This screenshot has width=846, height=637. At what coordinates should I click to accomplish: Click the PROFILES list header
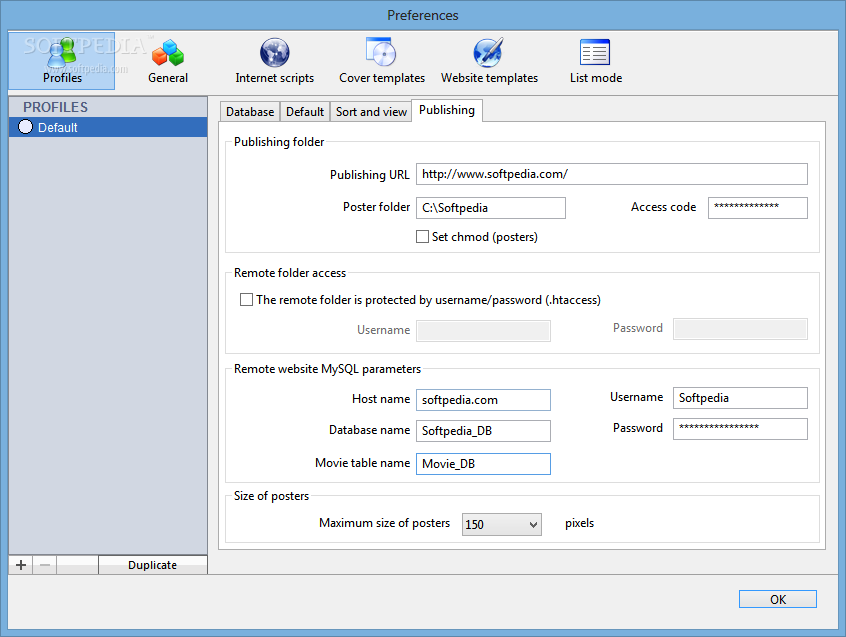108,107
